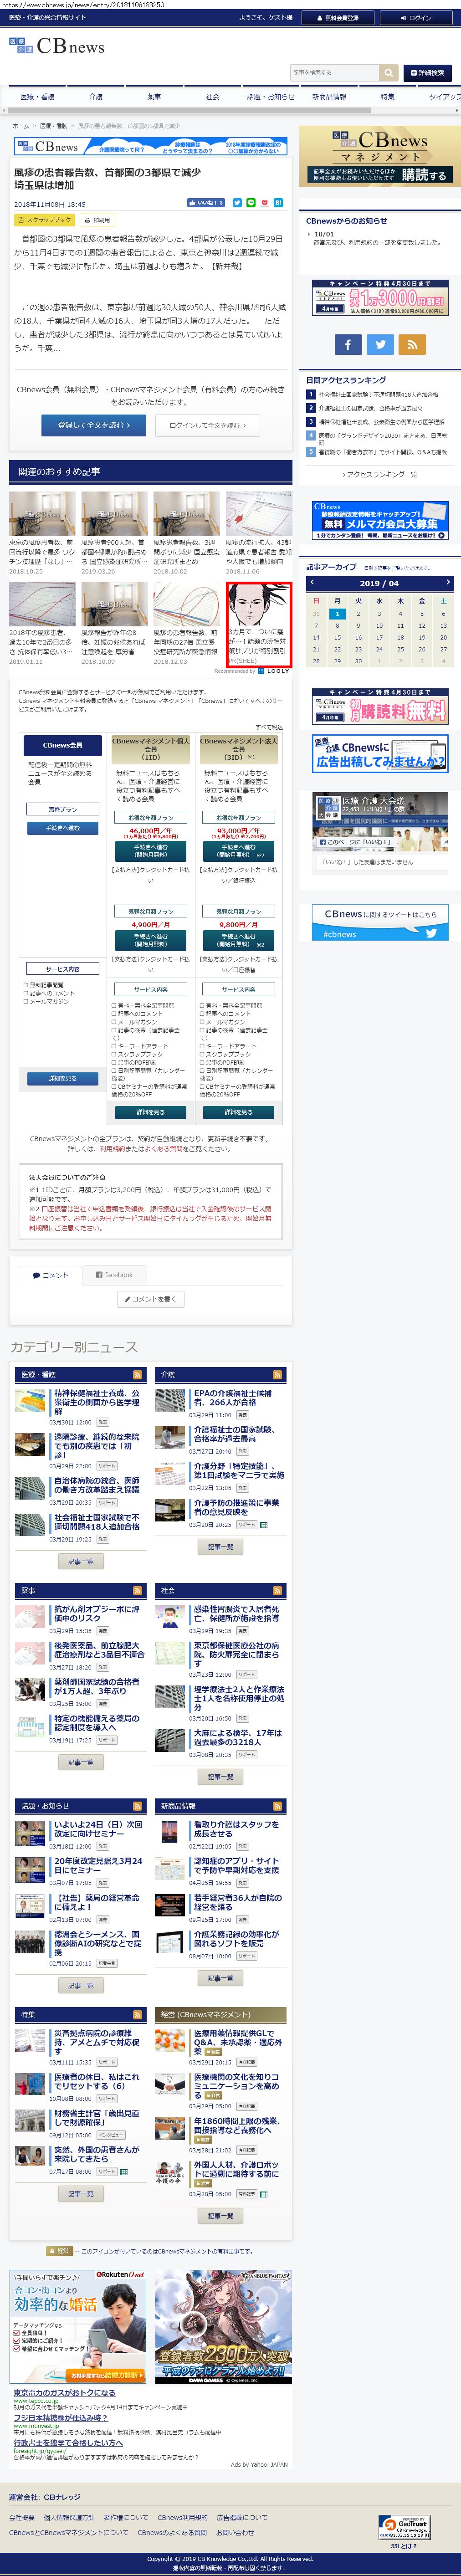The height and width of the screenshot is (2576, 461).
Task: Click the search magnifier icon in header
Action: tap(388, 73)
